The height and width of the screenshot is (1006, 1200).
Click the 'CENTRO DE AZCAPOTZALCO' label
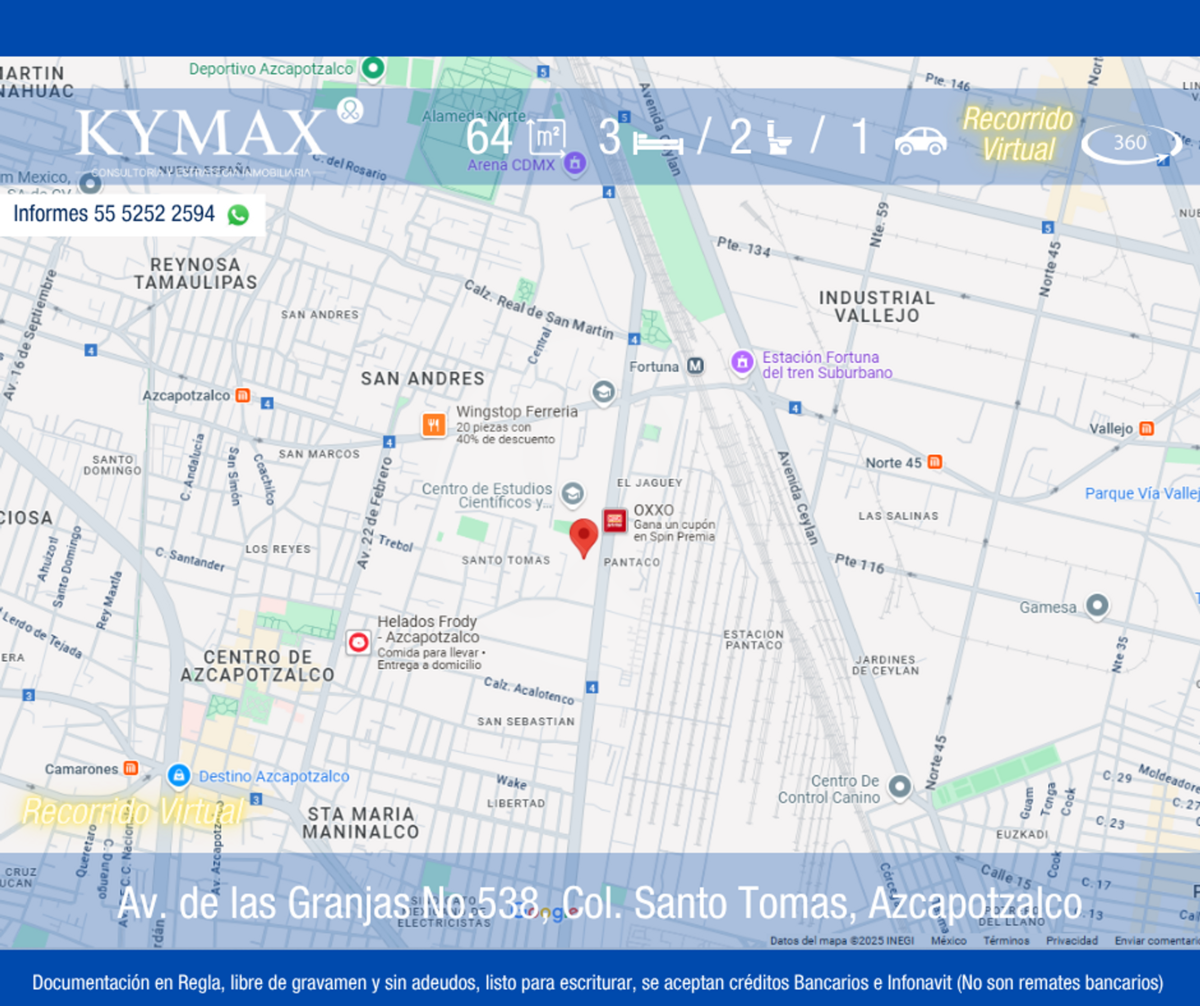coord(258,666)
